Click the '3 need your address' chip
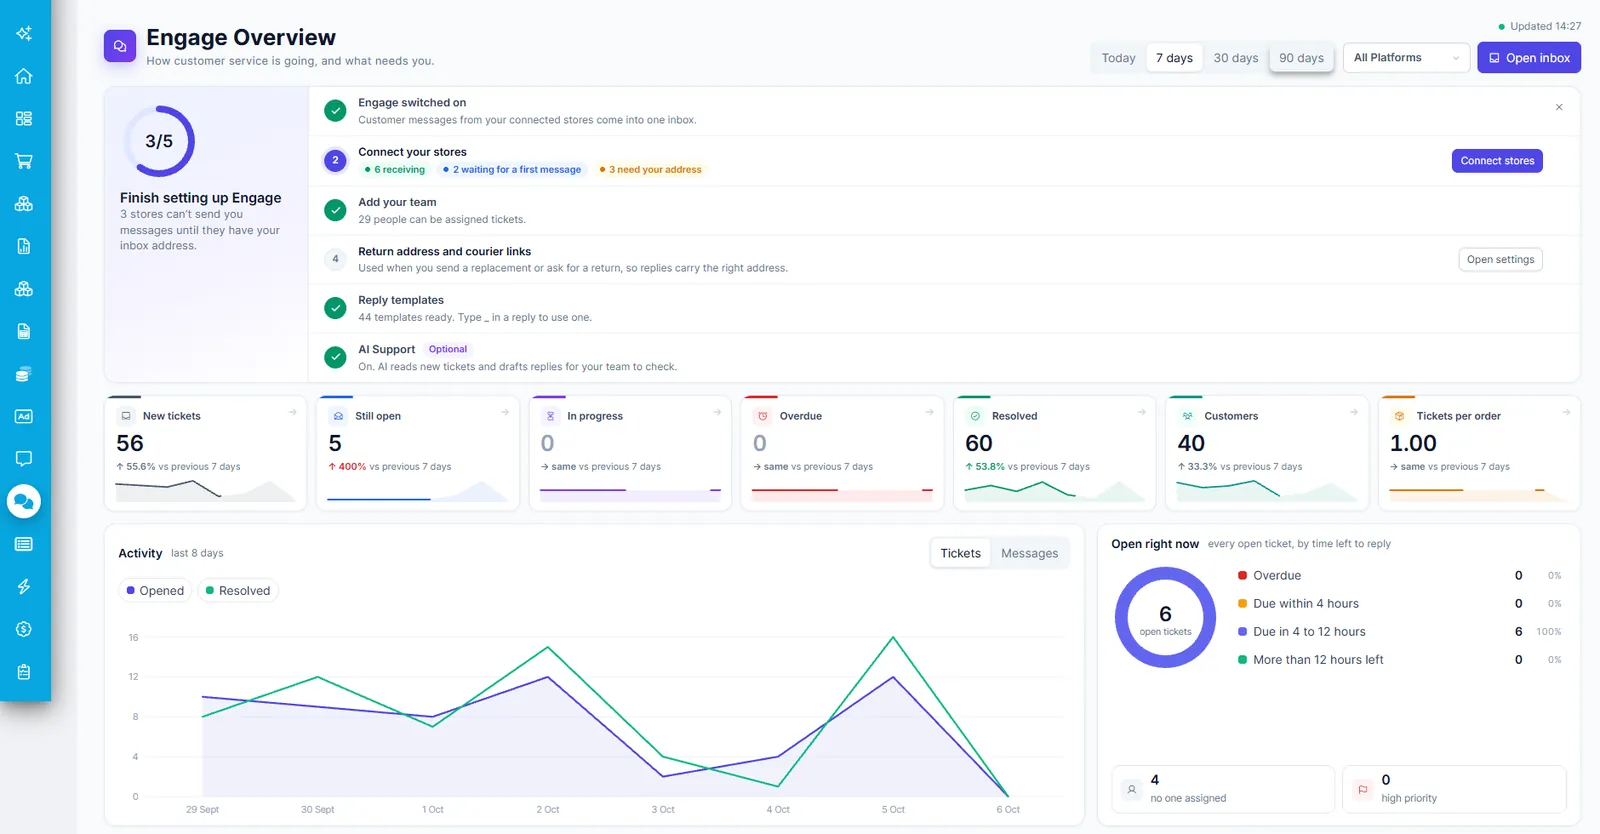Viewport: 1600px width, 834px height. pyautogui.click(x=650, y=170)
